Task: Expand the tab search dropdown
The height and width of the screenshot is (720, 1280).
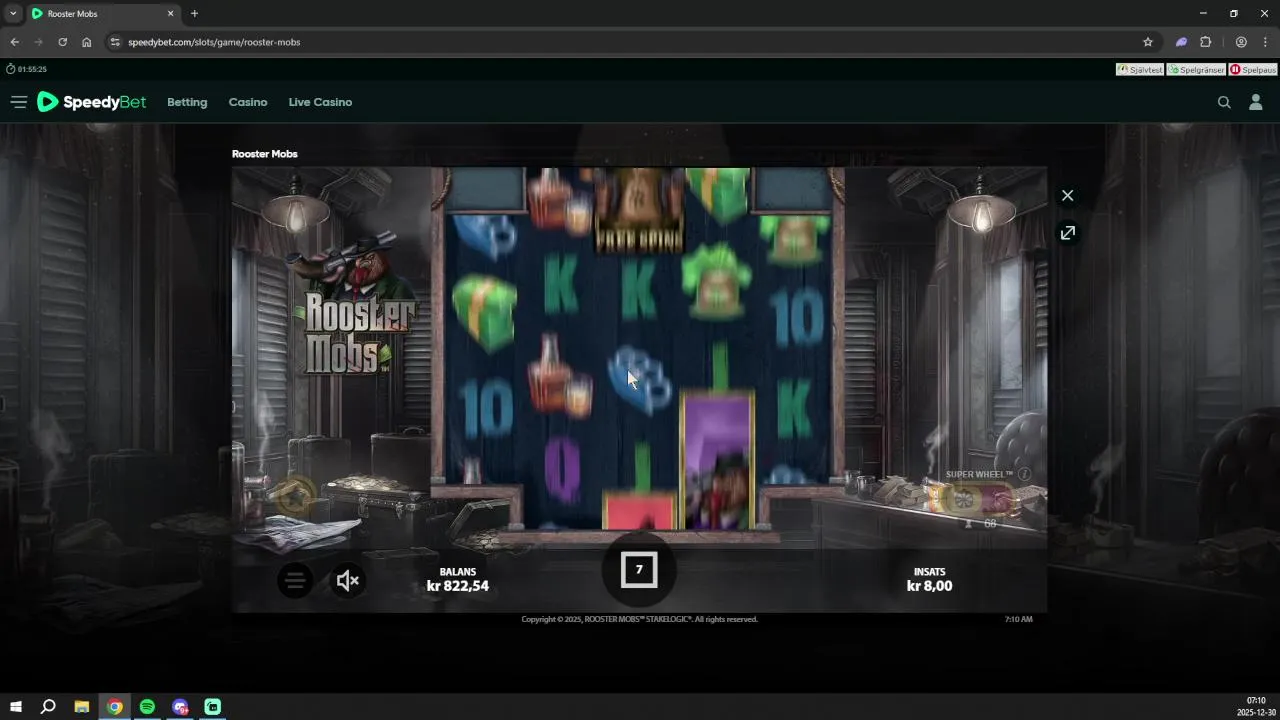Action: click(x=12, y=14)
